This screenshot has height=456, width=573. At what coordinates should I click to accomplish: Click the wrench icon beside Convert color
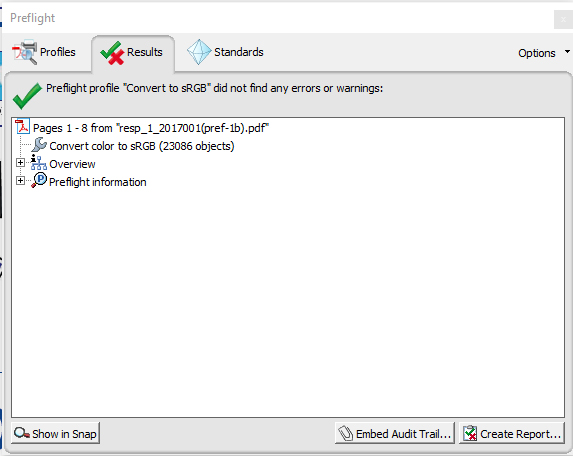click(x=39, y=145)
